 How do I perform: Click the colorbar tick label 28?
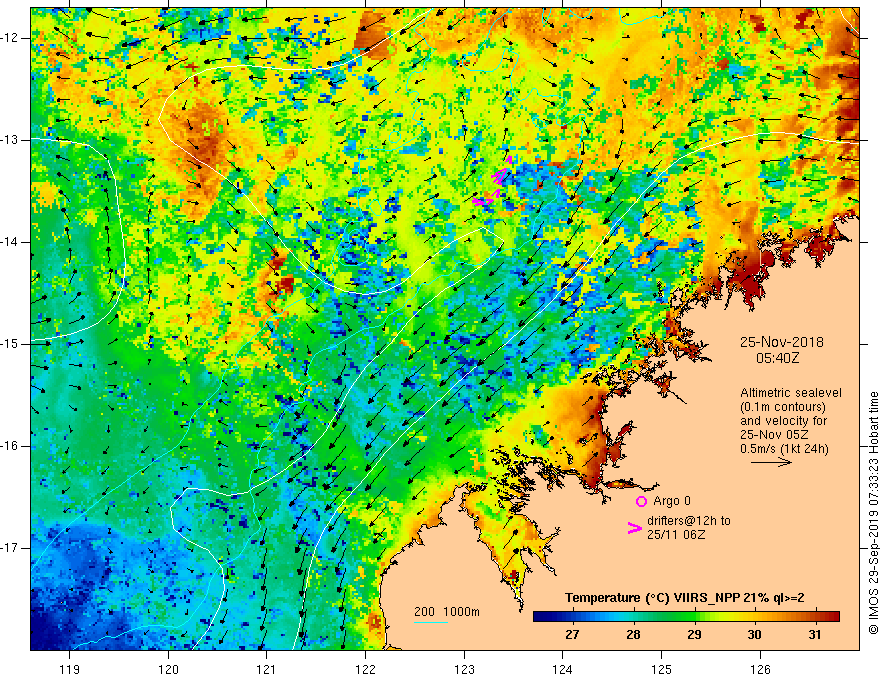(x=633, y=635)
